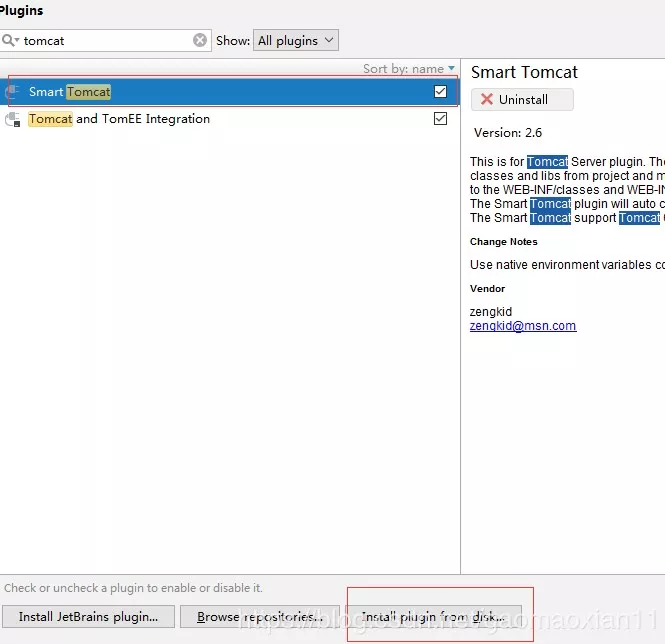Click the Change Notes heading

tap(503, 242)
